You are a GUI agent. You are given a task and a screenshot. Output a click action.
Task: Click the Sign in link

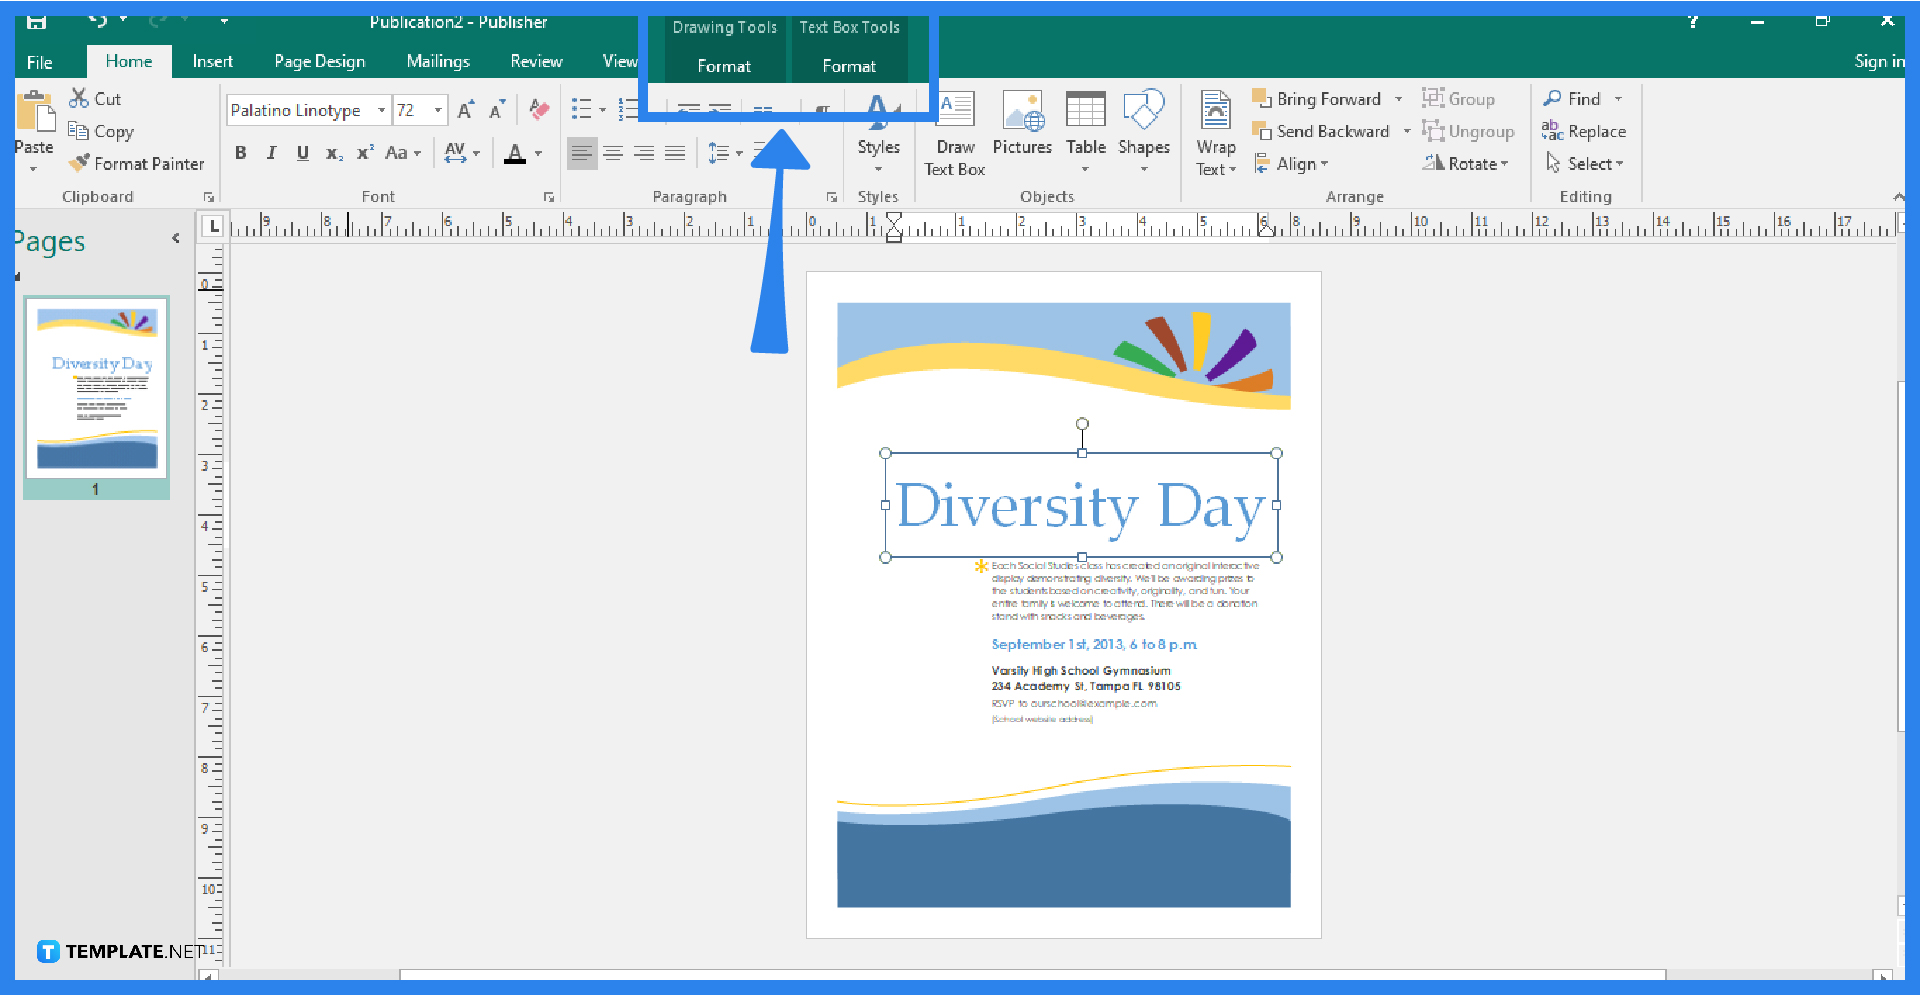coord(1878,61)
